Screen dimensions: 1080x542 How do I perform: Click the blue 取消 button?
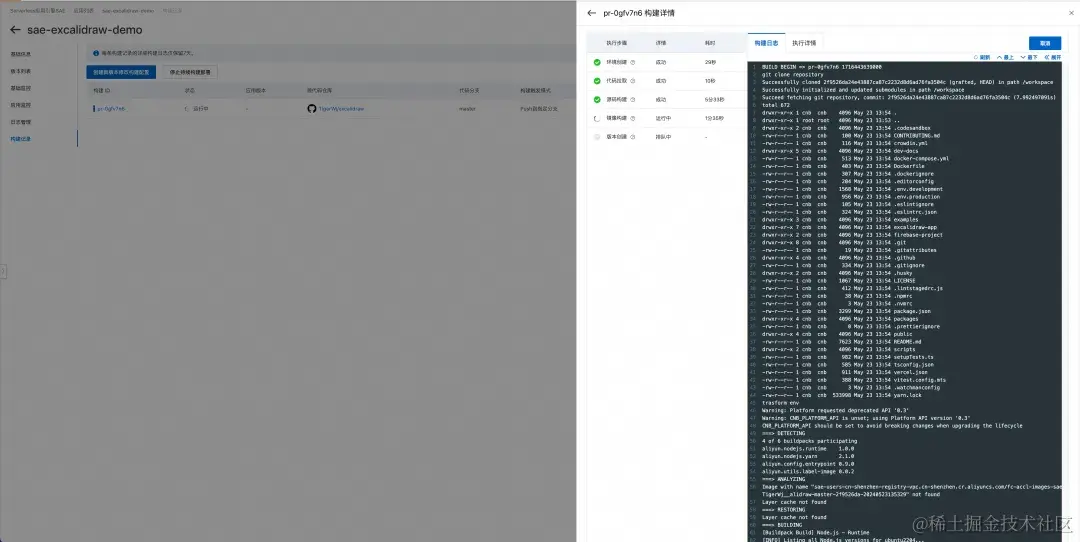[x=1045, y=43]
